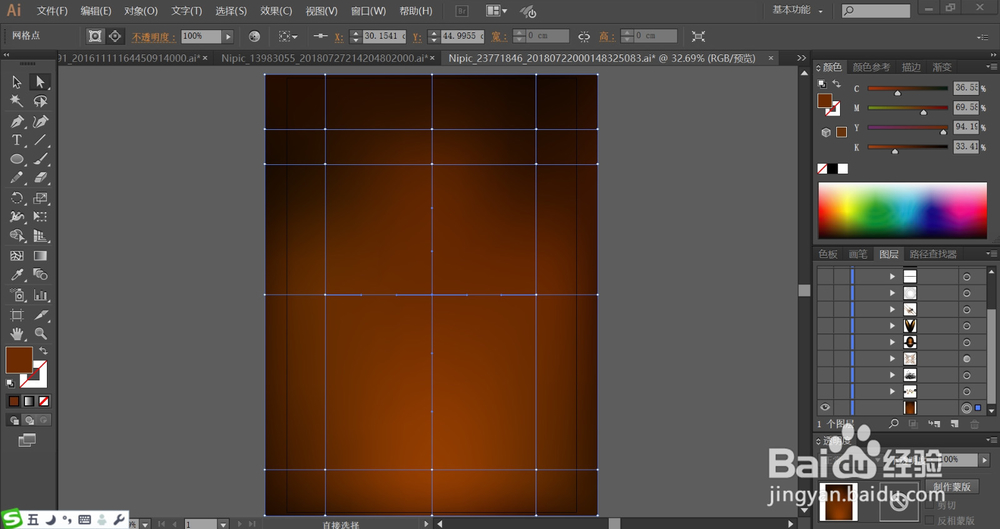Image resolution: width=1000 pixels, height=529 pixels.
Task: Click the locate object magnifier in layers panel
Action: pos(894,424)
